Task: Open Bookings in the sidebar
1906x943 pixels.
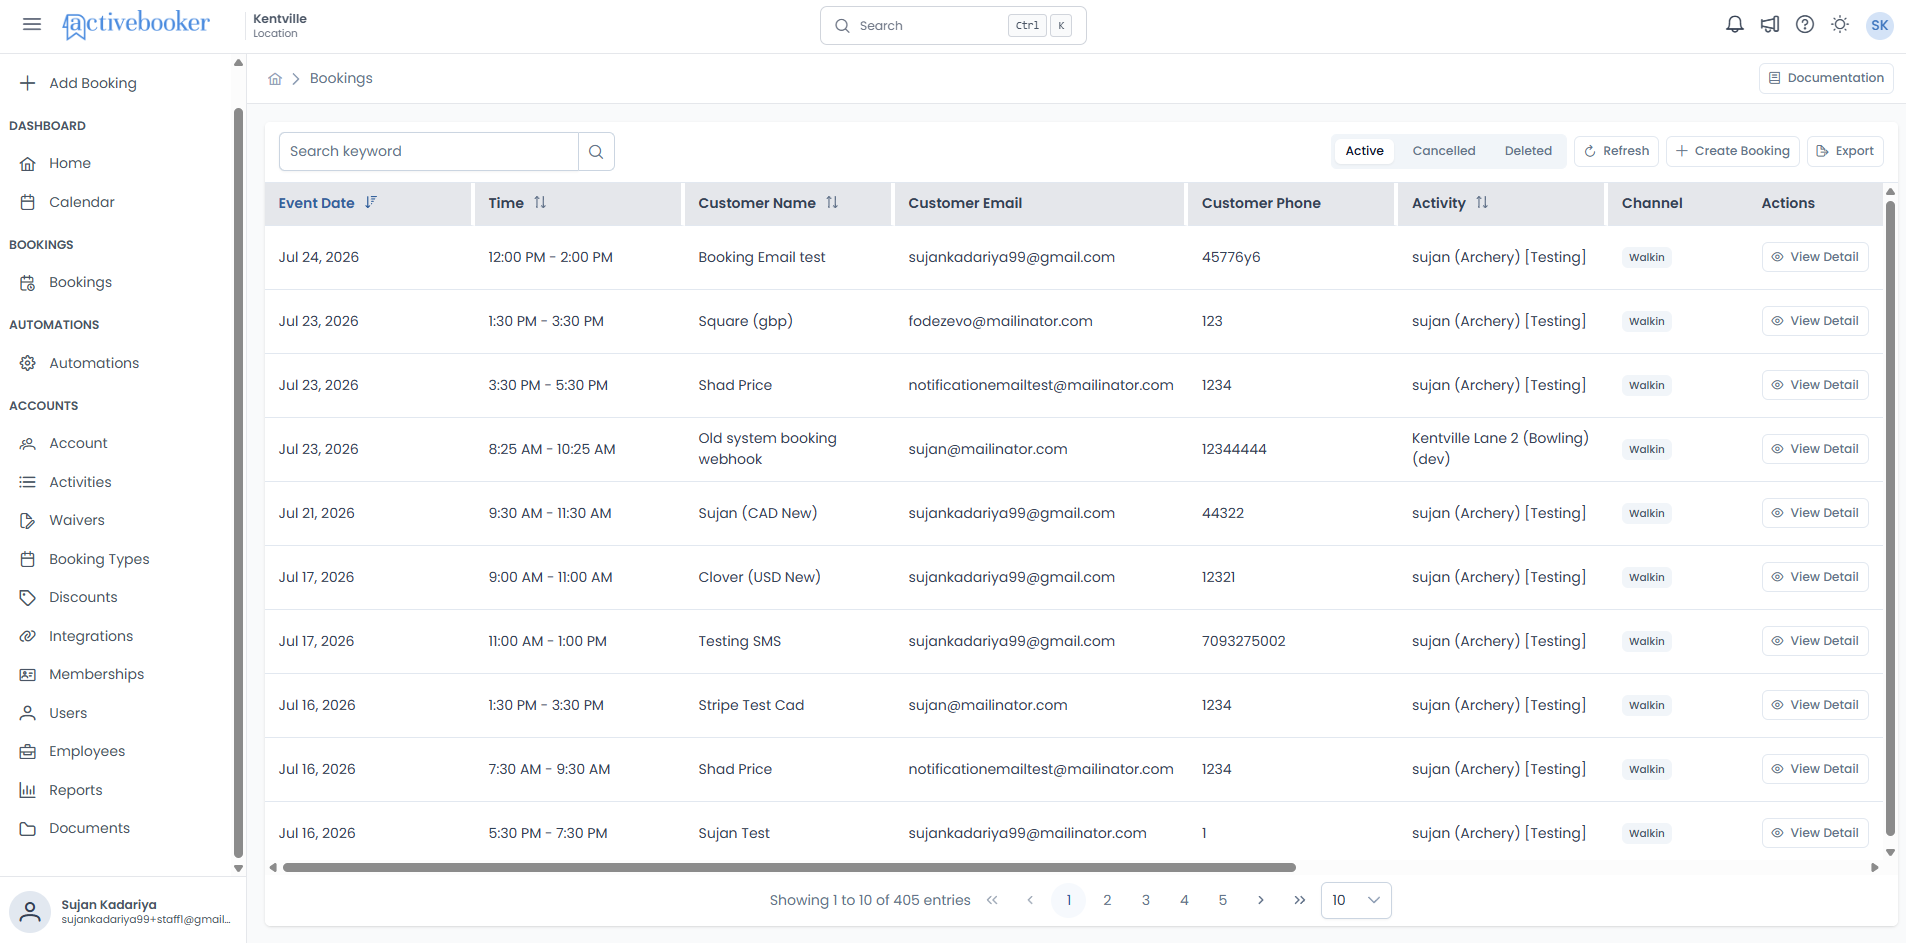Action: pos(80,282)
